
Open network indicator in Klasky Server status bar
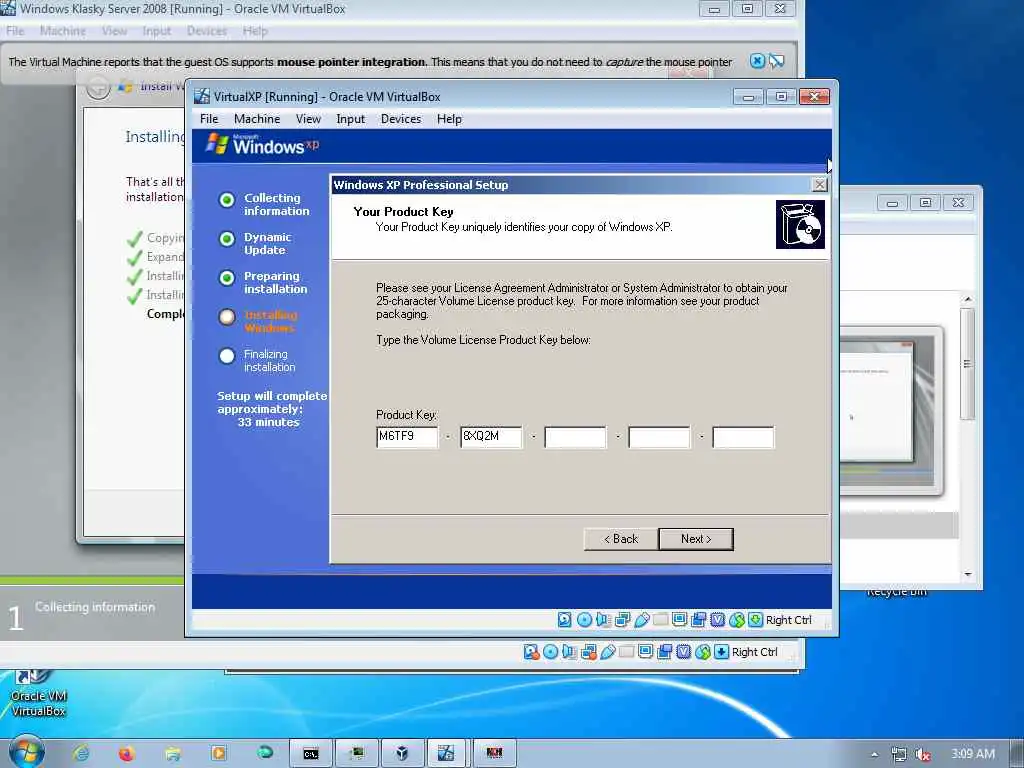(588, 652)
